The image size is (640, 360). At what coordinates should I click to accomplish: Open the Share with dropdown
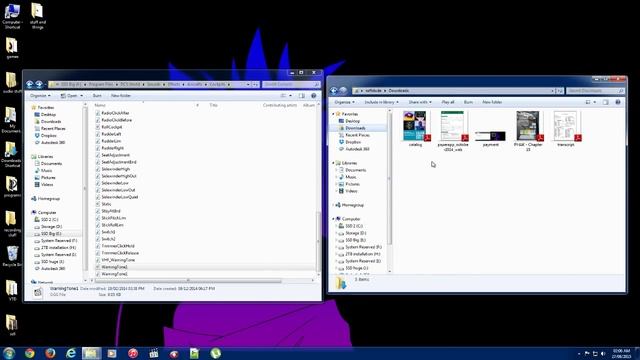click(420, 102)
